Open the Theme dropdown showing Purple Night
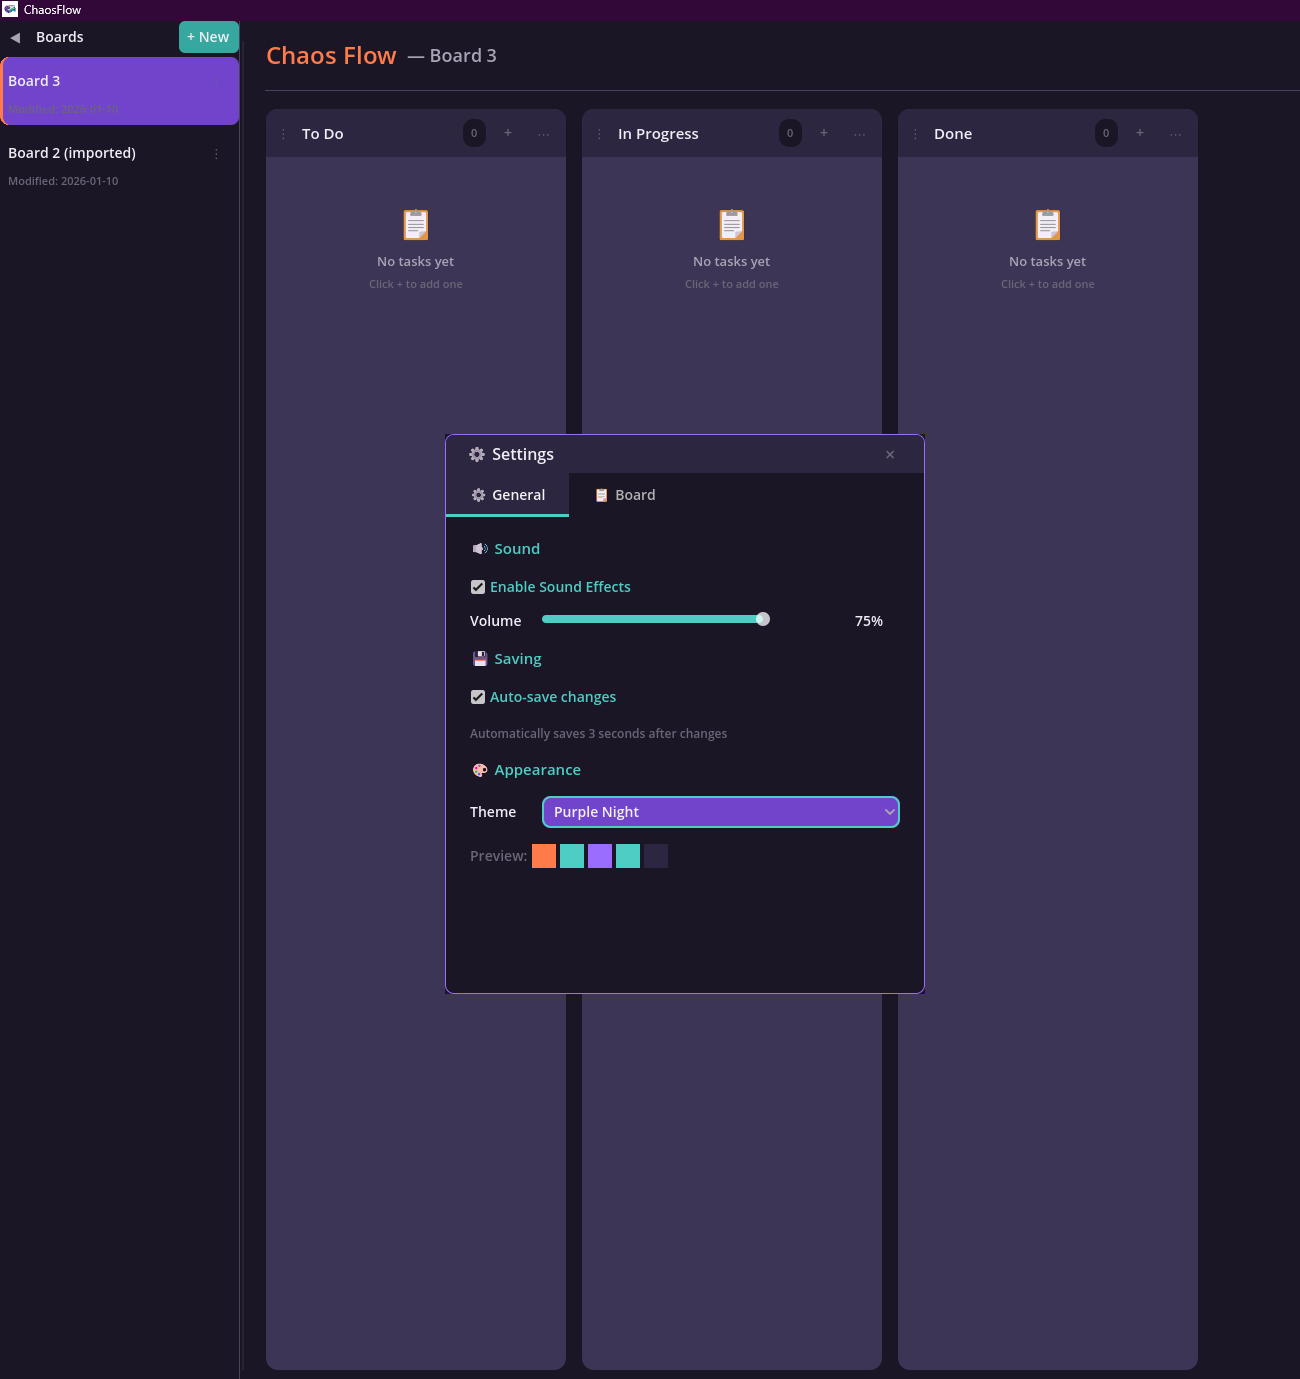The height and width of the screenshot is (1379, 1300). tap(720, 811)
